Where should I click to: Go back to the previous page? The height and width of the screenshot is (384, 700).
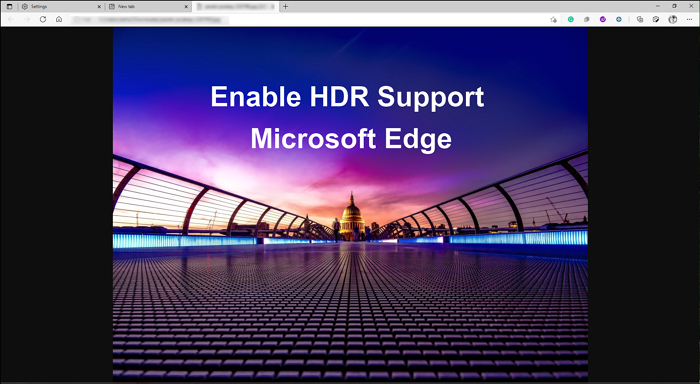(11, 19)
